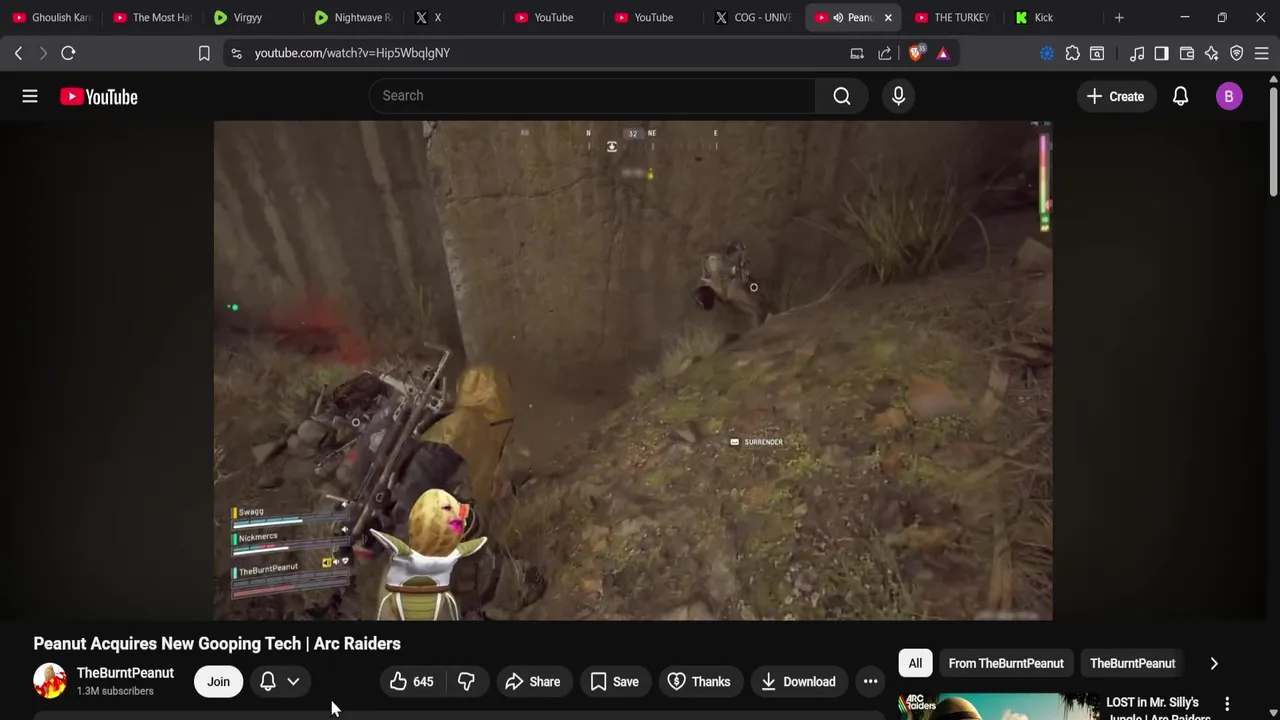This screenshot has height=720, width=1280.
Task: Go back in browser history
Action: [18, 53]
